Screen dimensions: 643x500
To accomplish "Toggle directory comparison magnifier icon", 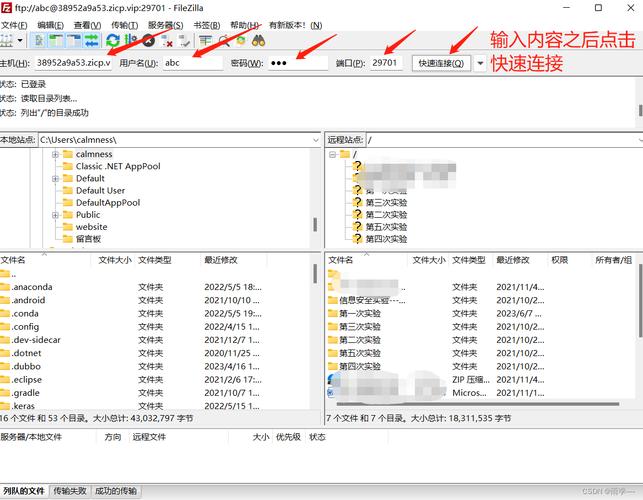I will [x=223, y=40].
